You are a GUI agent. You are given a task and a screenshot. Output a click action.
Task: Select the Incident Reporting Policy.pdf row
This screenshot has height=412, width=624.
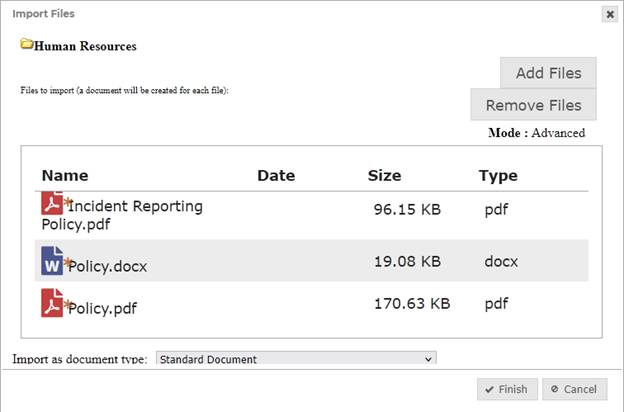[312, 215]
